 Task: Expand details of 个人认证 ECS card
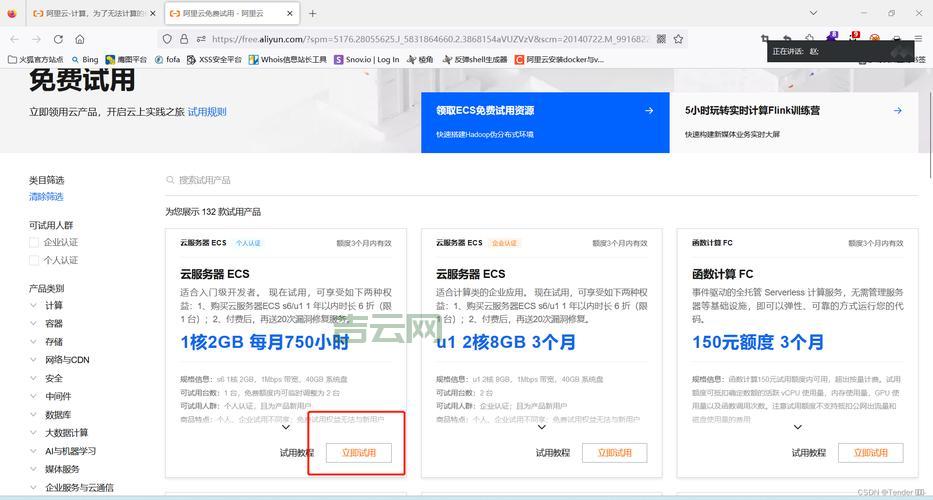tap(286, 427)
